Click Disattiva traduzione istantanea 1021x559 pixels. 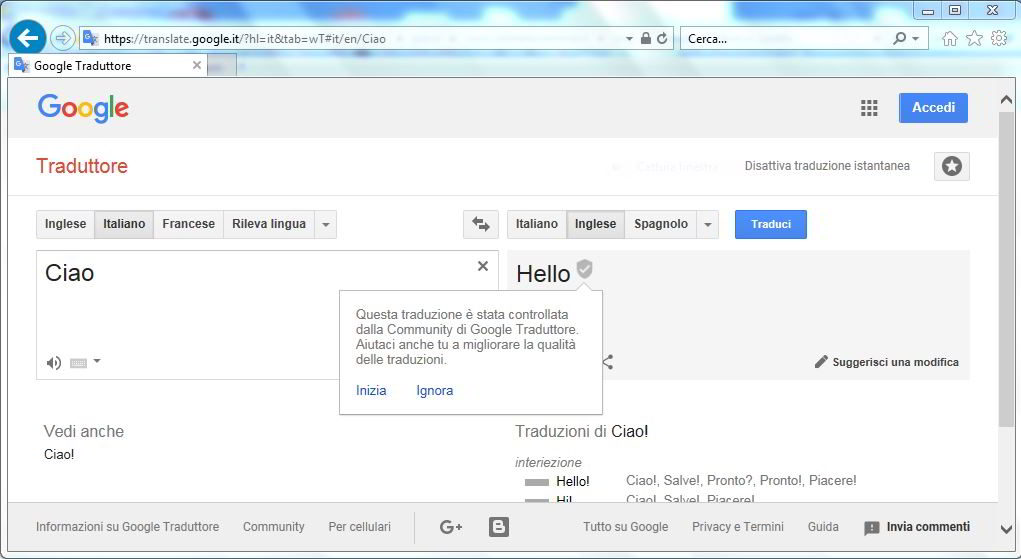[827, 165]
